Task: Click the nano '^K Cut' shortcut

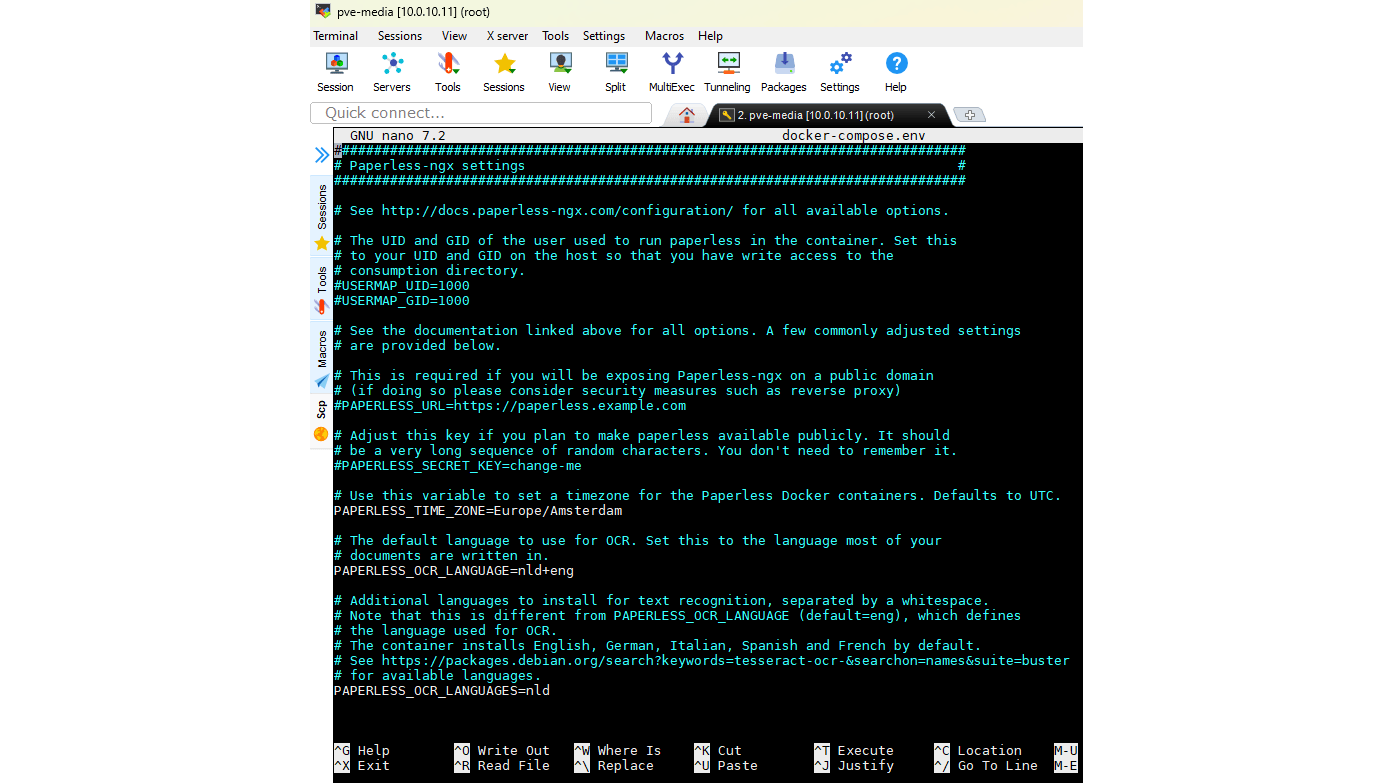Action: coord(718,751)
